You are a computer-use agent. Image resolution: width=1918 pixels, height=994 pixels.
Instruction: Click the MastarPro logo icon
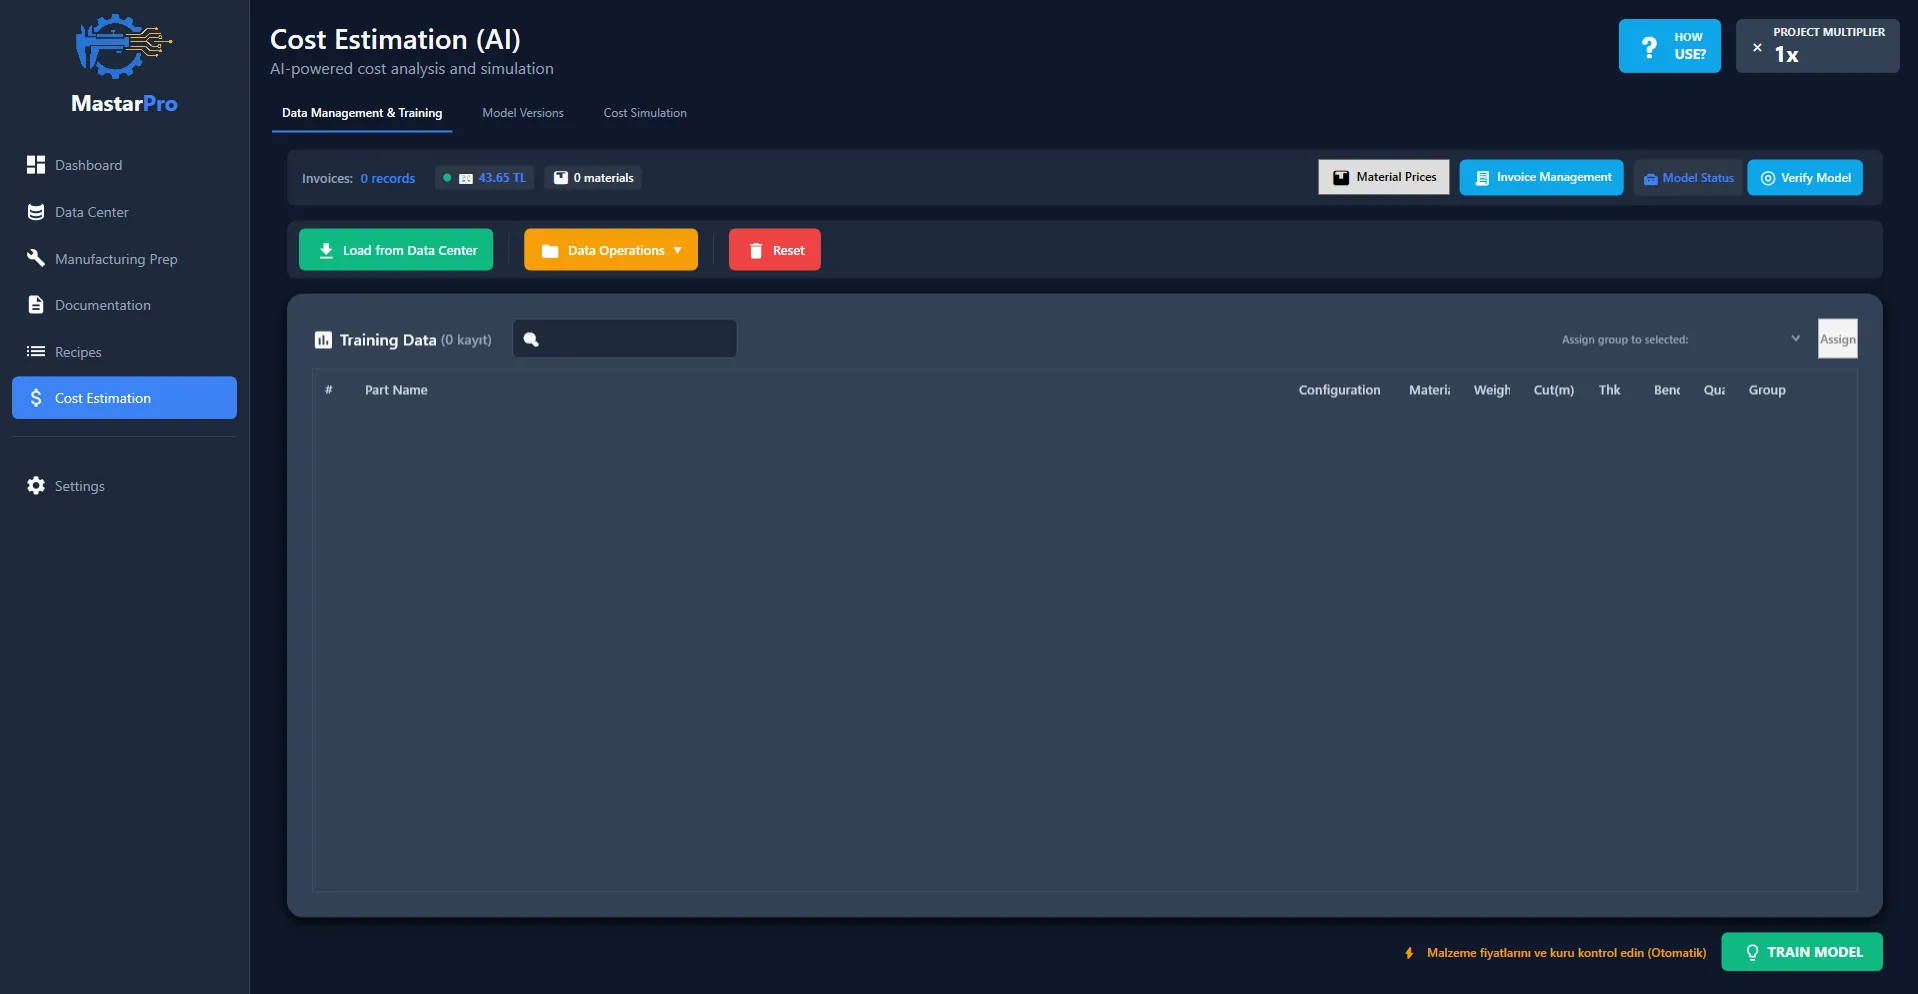pyautogui.click(x=124, y=47)
